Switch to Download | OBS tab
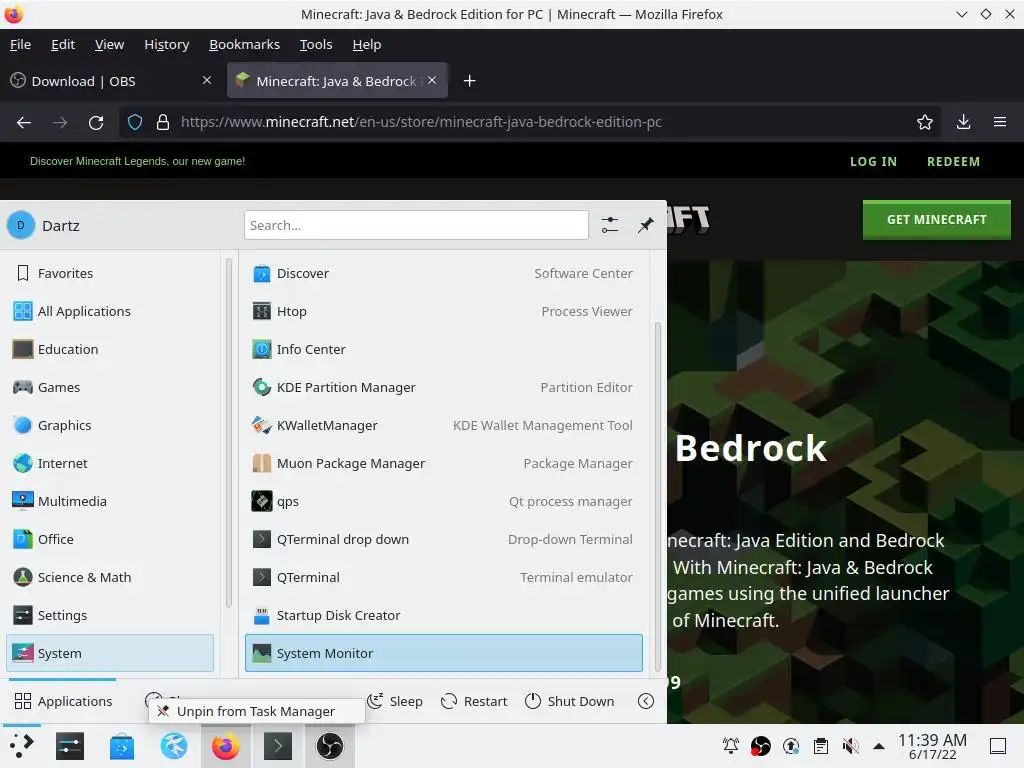 (111, 81)
